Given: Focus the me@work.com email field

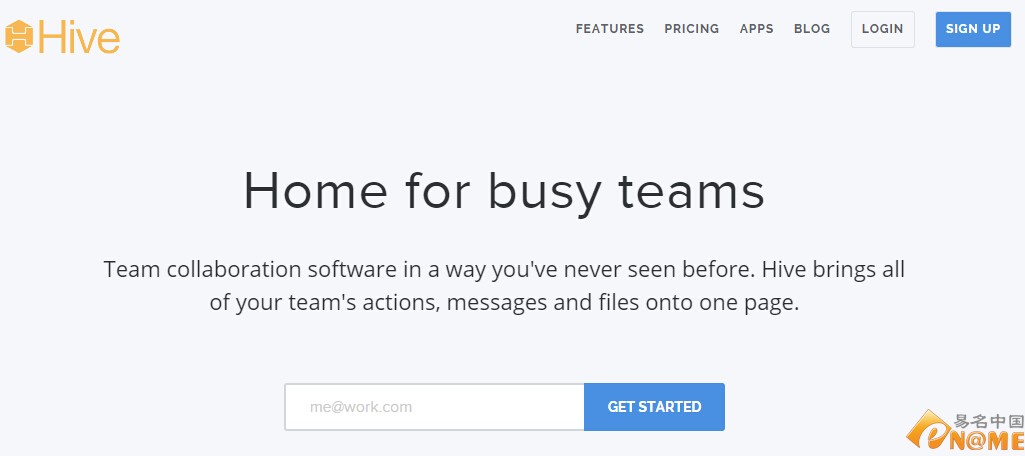Looking at the screenshot, I should coord(434,407).
